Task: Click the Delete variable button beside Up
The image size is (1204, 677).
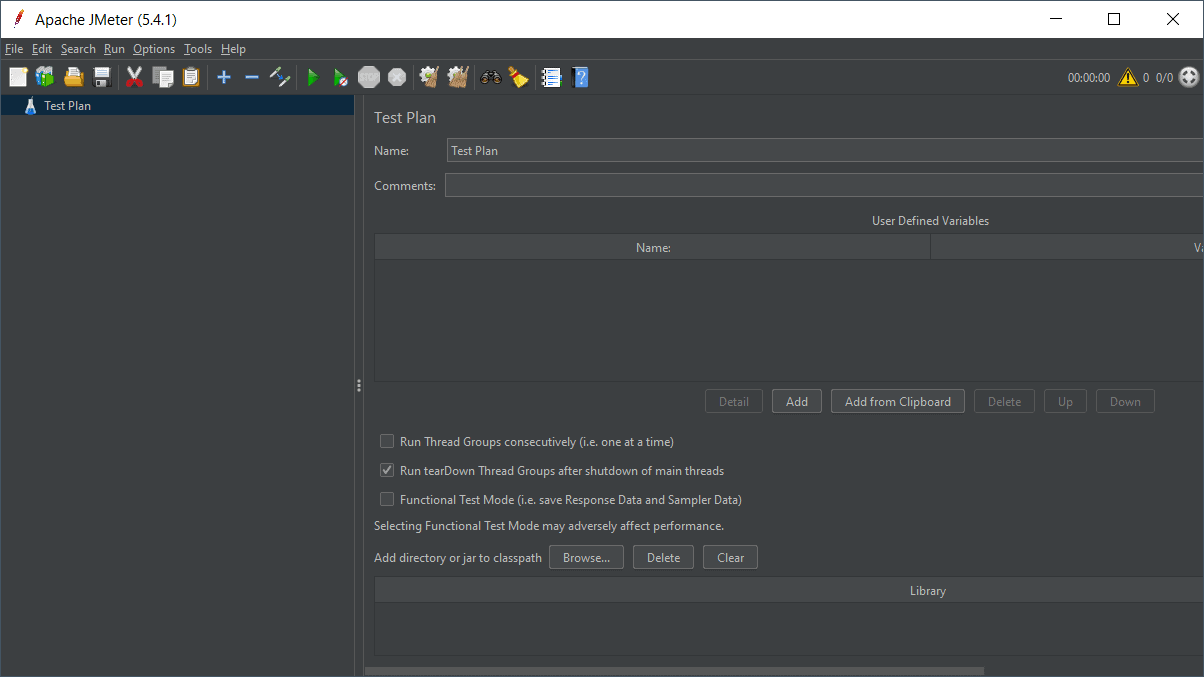Action: [1005, 401]
